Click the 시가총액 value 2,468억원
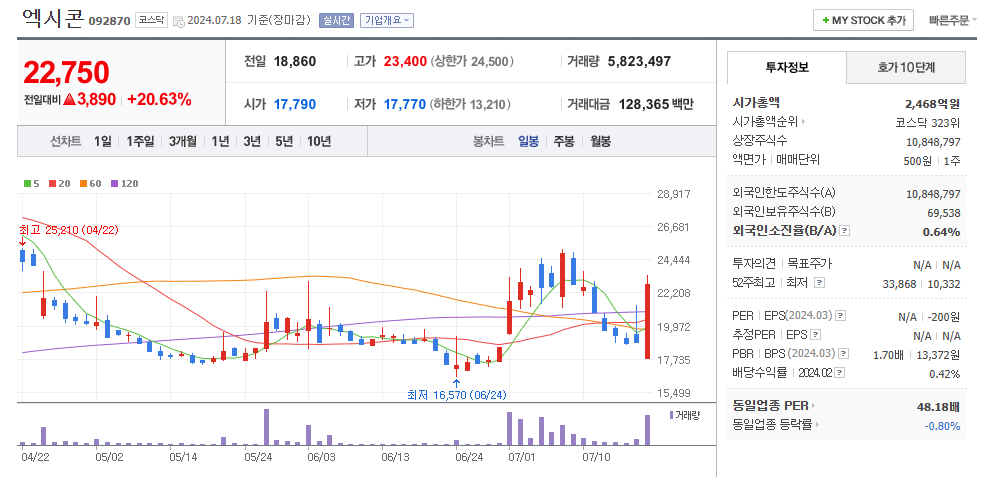This screenshot has width=992, height=477. [933, 103]
